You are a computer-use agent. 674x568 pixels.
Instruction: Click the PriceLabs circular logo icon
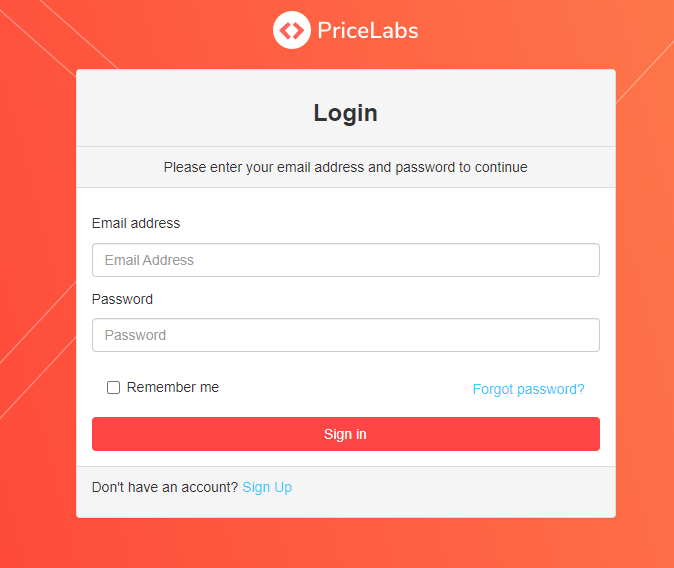tap(291, 30)
